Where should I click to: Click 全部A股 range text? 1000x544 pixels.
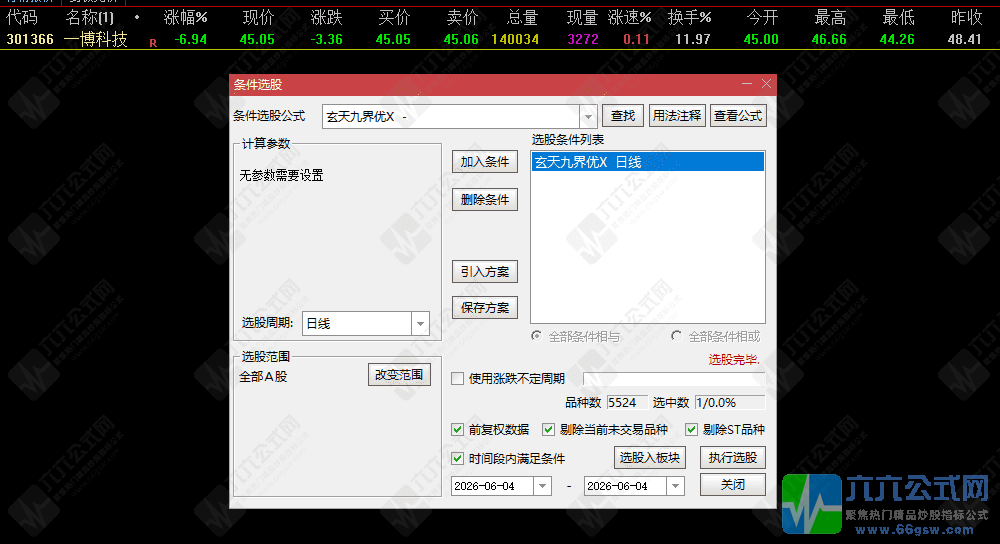coord(263,377)
